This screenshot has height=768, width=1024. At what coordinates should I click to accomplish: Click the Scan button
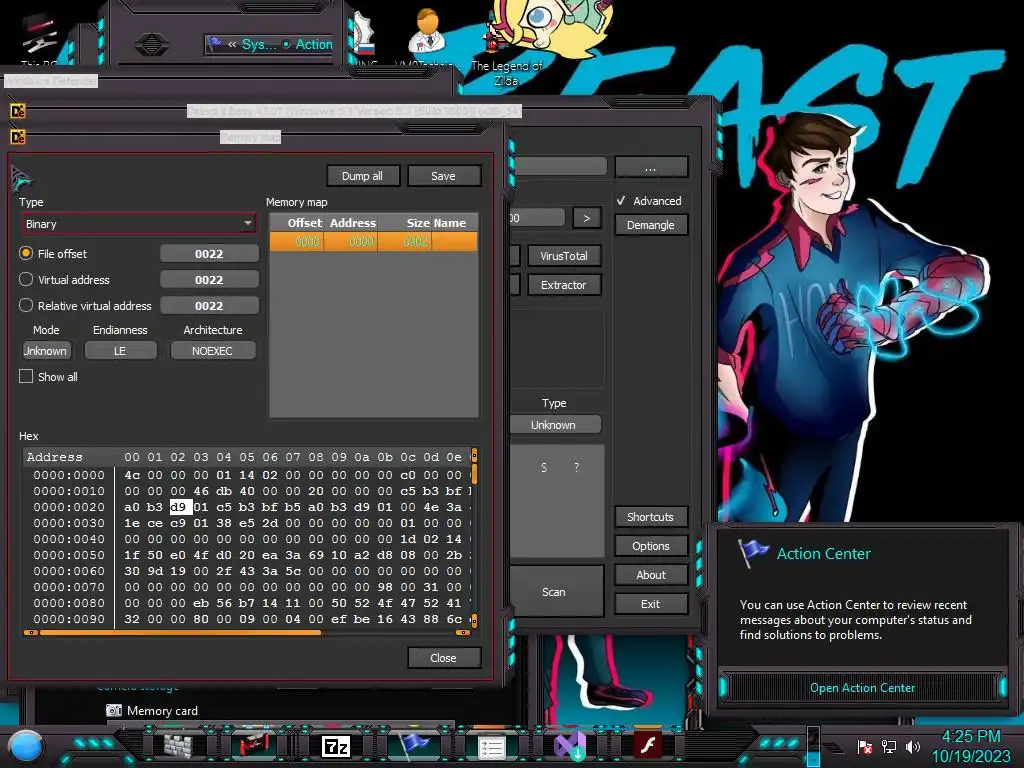[555, 592]
